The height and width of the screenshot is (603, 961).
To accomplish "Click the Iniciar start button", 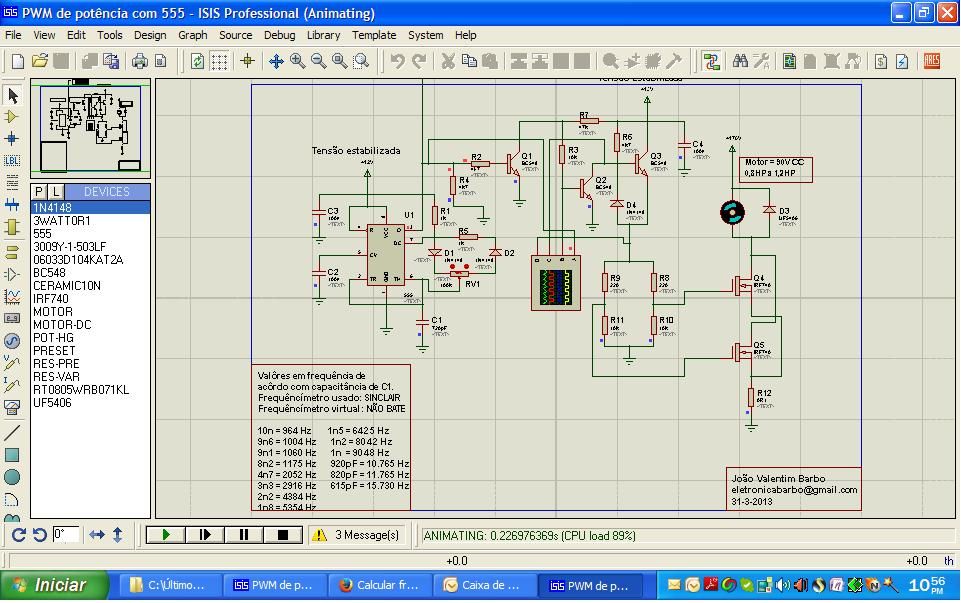I will click(x=55, y=585).
